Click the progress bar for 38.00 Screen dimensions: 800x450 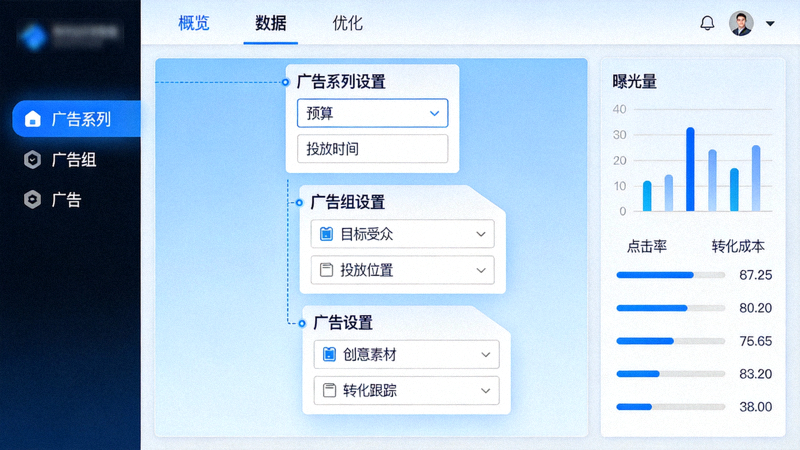click(x=670, y=407)
